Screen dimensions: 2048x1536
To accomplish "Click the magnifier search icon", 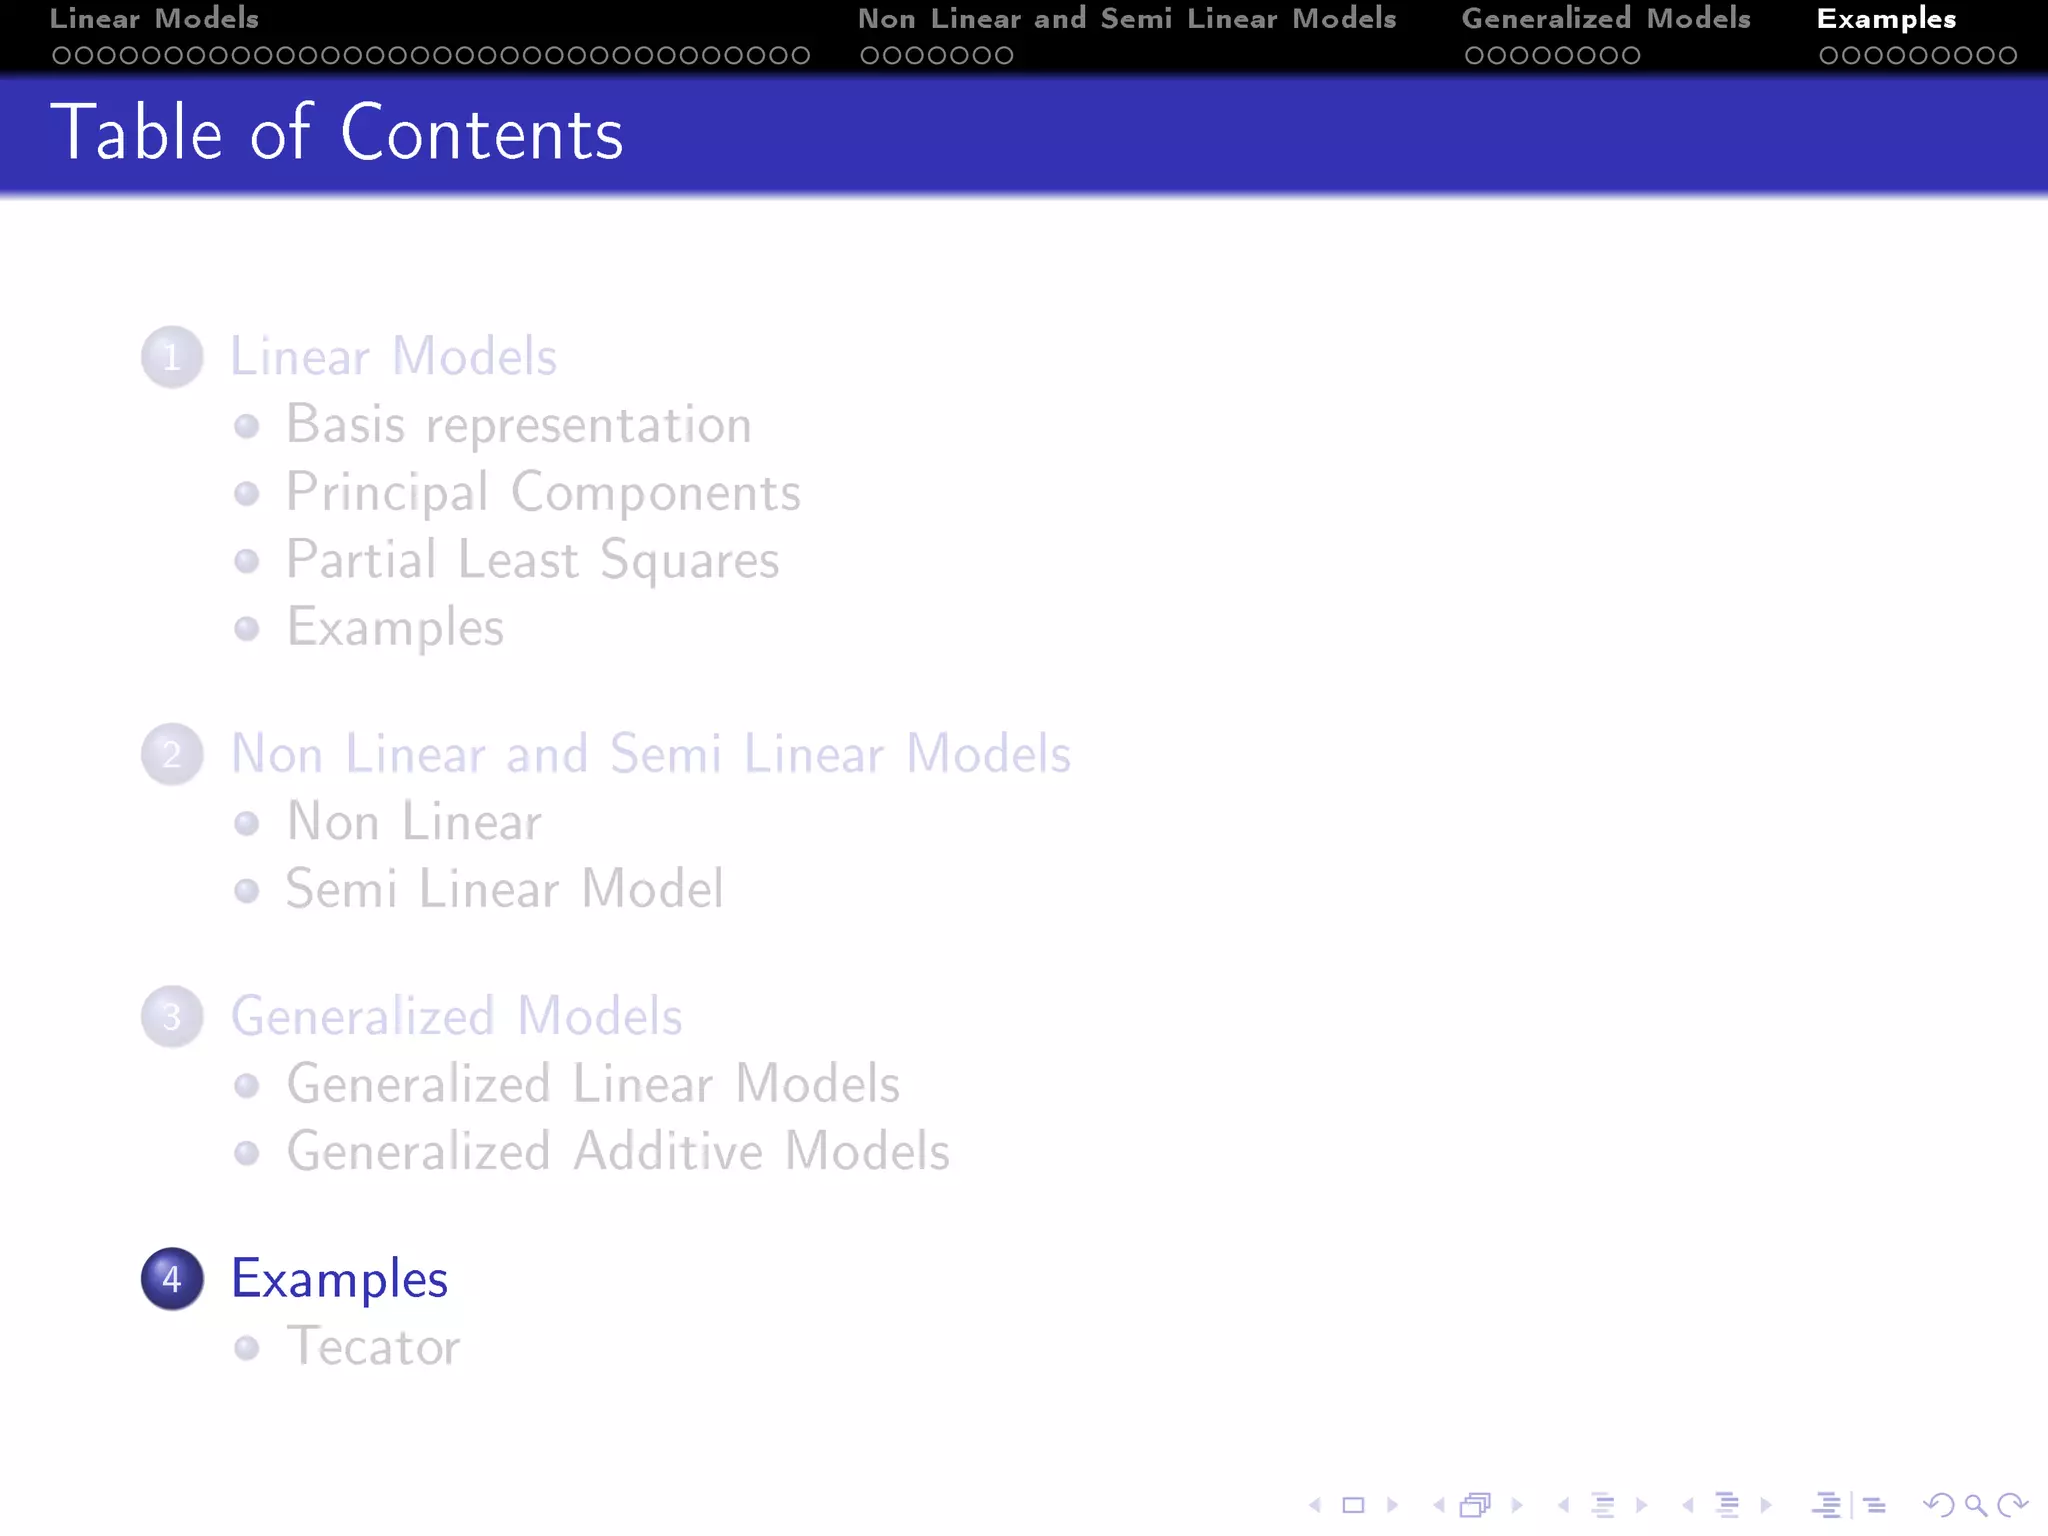I will (x=1975, y=1505).
